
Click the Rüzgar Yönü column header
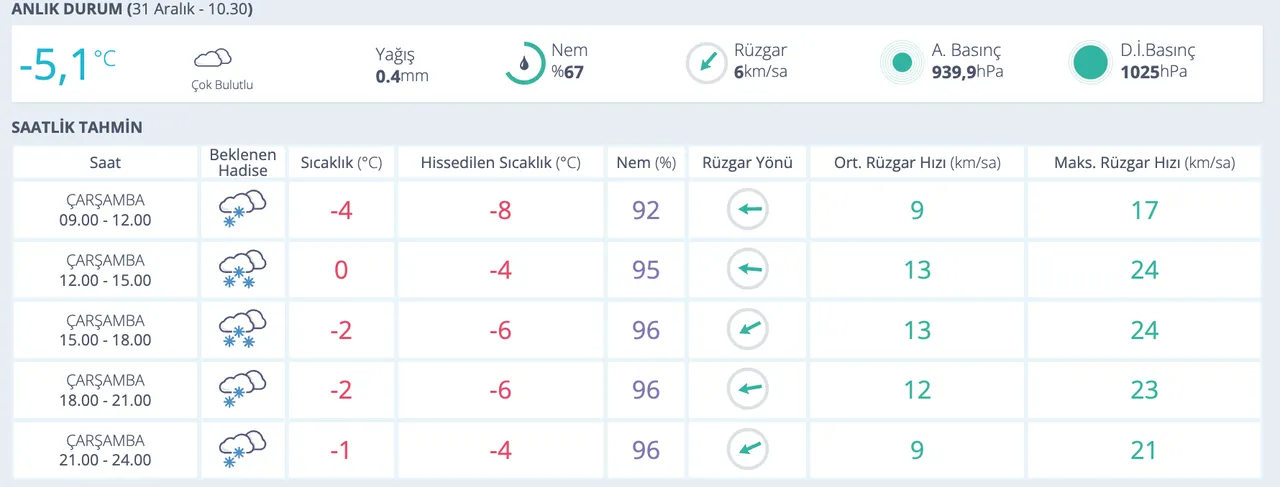tap(747, 163)
